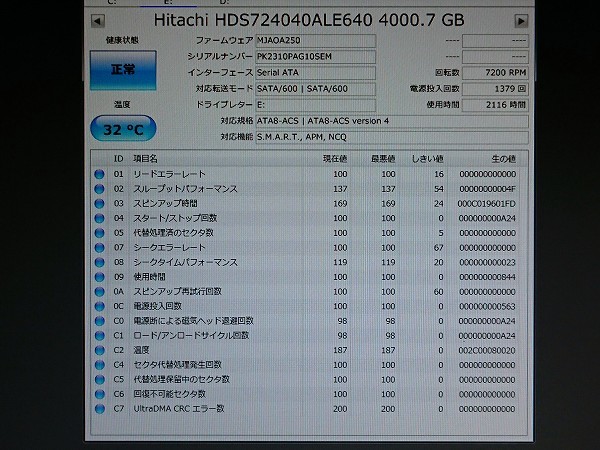Select the シークエラーレート attribute name

(x=169, y=248)
